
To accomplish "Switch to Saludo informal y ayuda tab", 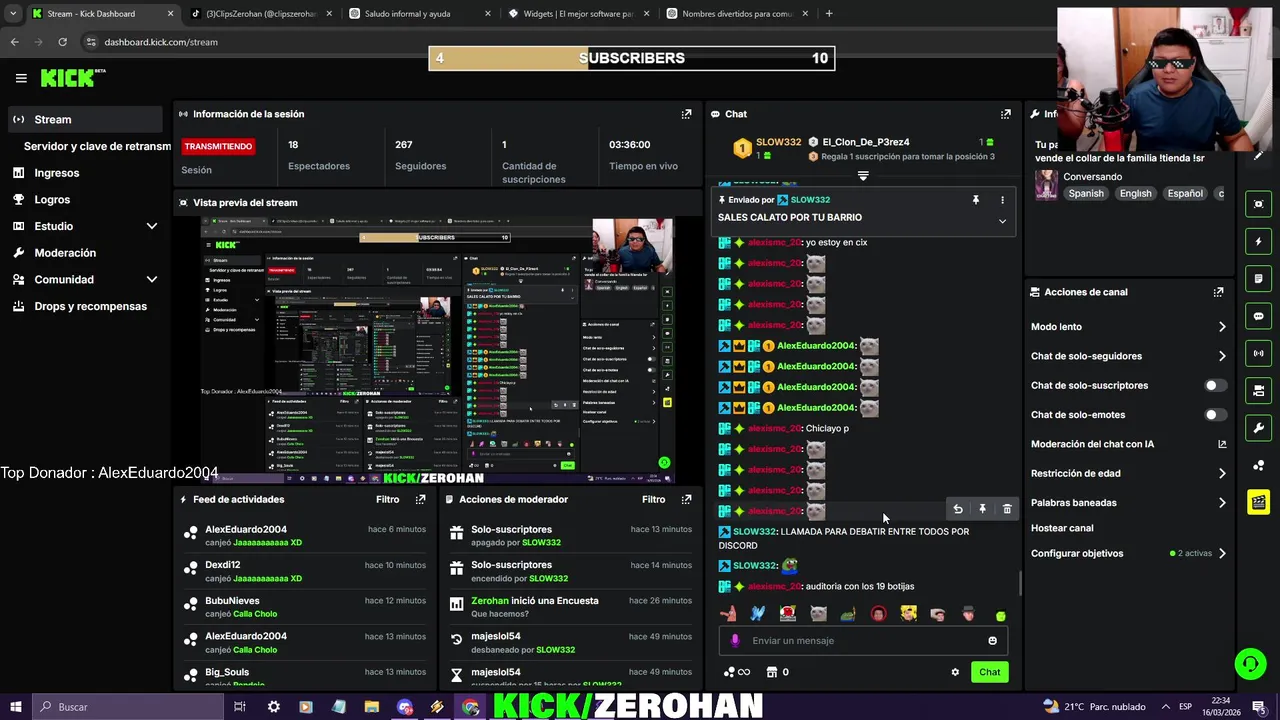I will pyautogui.click(x=420, y=14).
